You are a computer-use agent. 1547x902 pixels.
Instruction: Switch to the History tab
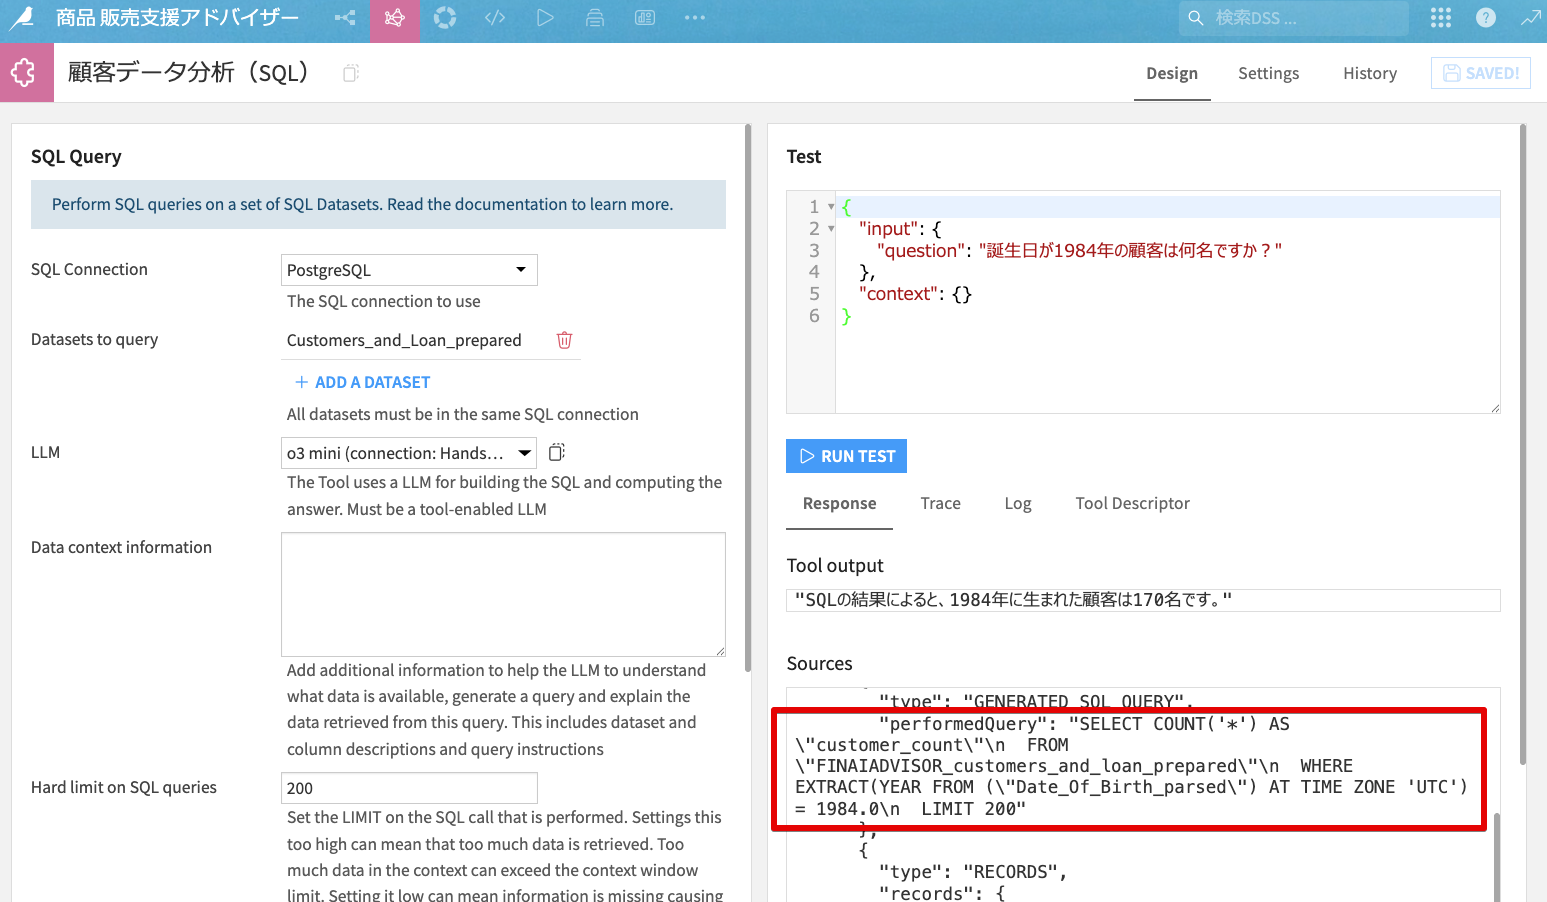(1370, 73)
